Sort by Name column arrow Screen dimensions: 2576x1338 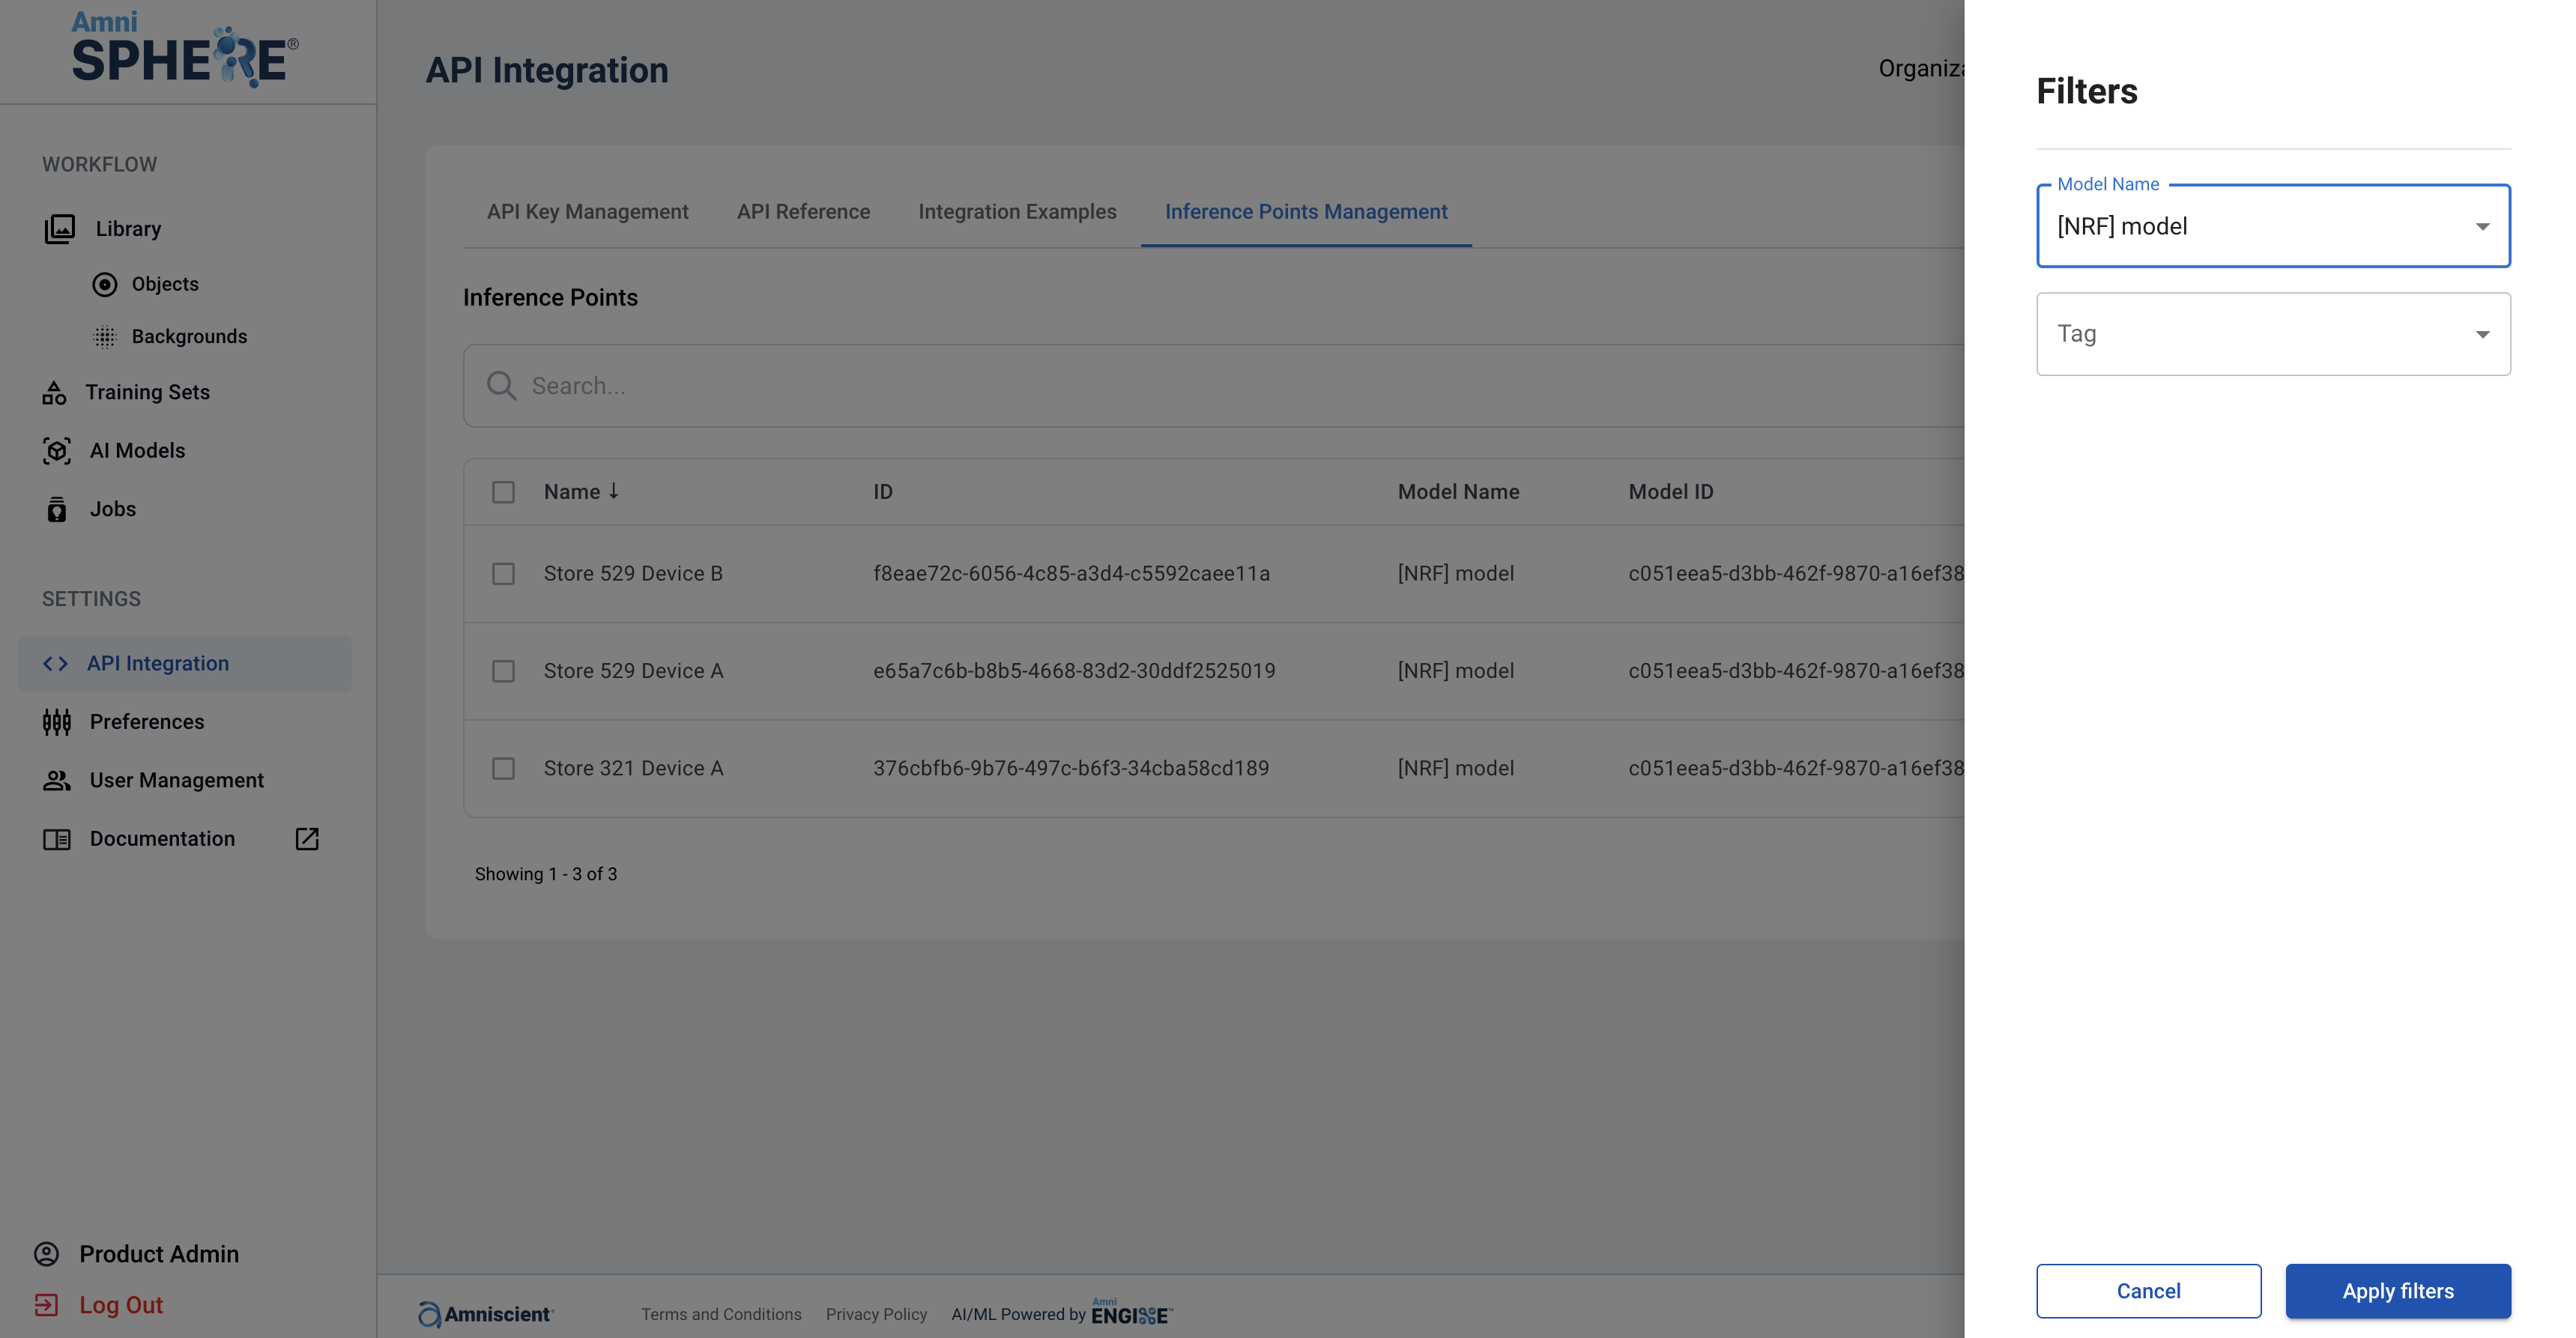tap(614, 491)
